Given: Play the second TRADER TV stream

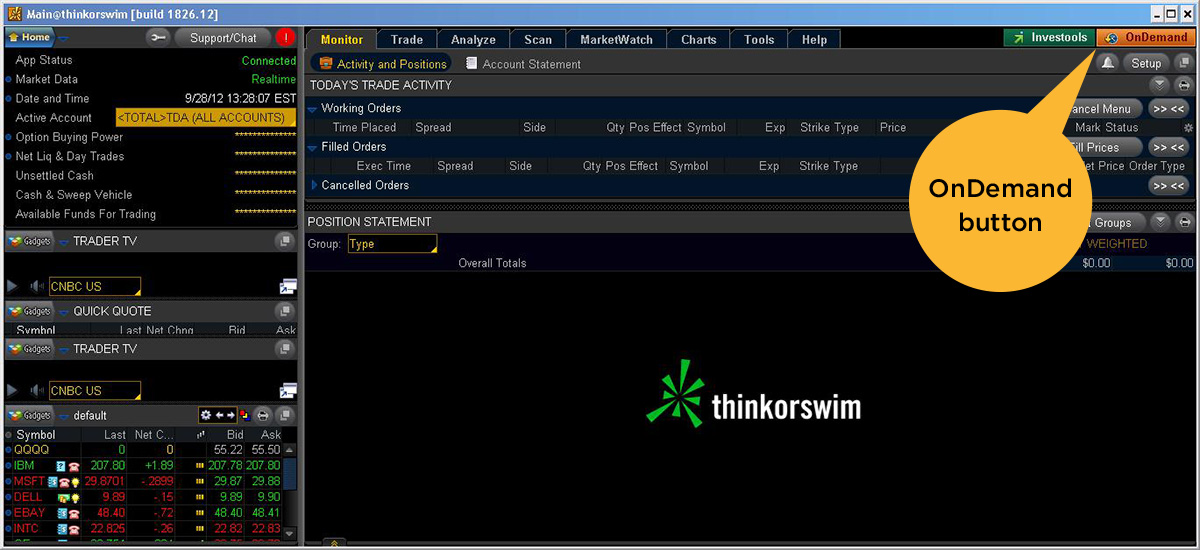Looking at the screenshot, I should pos(13,391).
